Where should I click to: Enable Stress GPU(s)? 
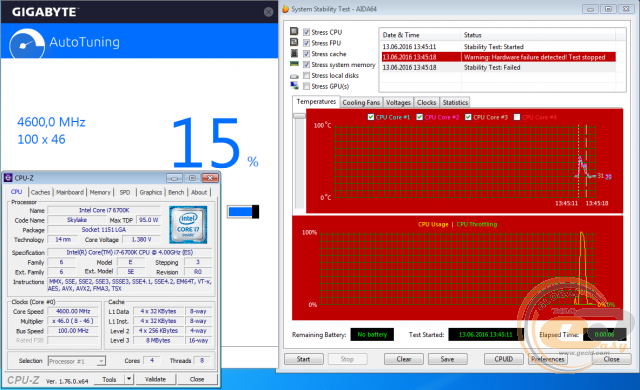307,86
